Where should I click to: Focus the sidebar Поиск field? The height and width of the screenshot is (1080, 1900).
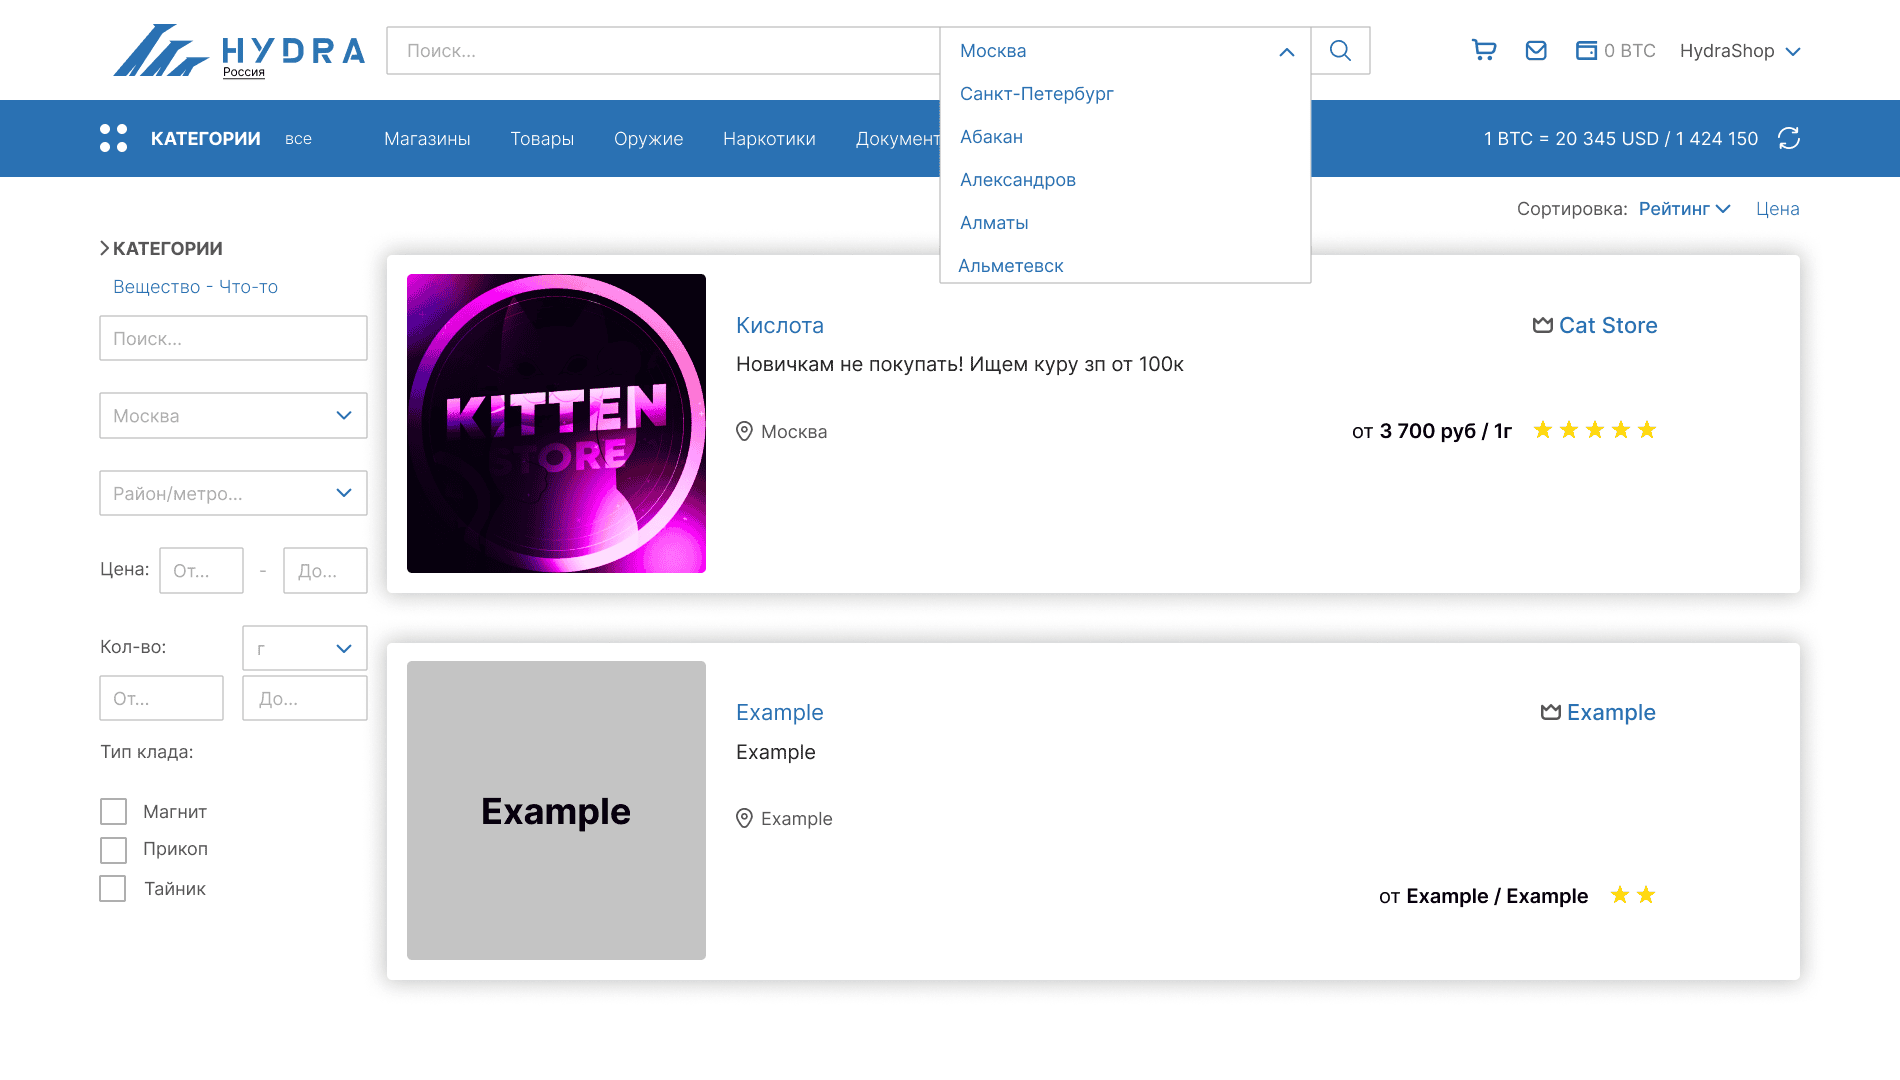point(233,338)
